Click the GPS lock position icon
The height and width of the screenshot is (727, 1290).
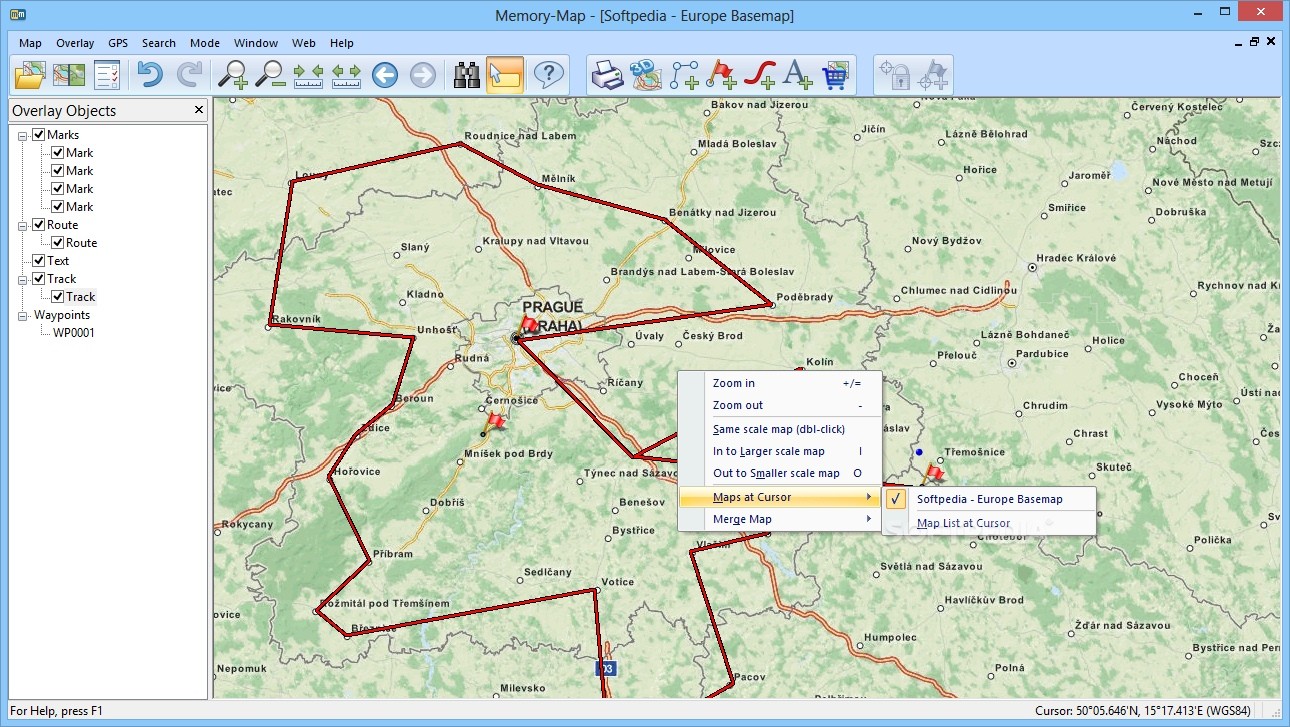(895, 75)
